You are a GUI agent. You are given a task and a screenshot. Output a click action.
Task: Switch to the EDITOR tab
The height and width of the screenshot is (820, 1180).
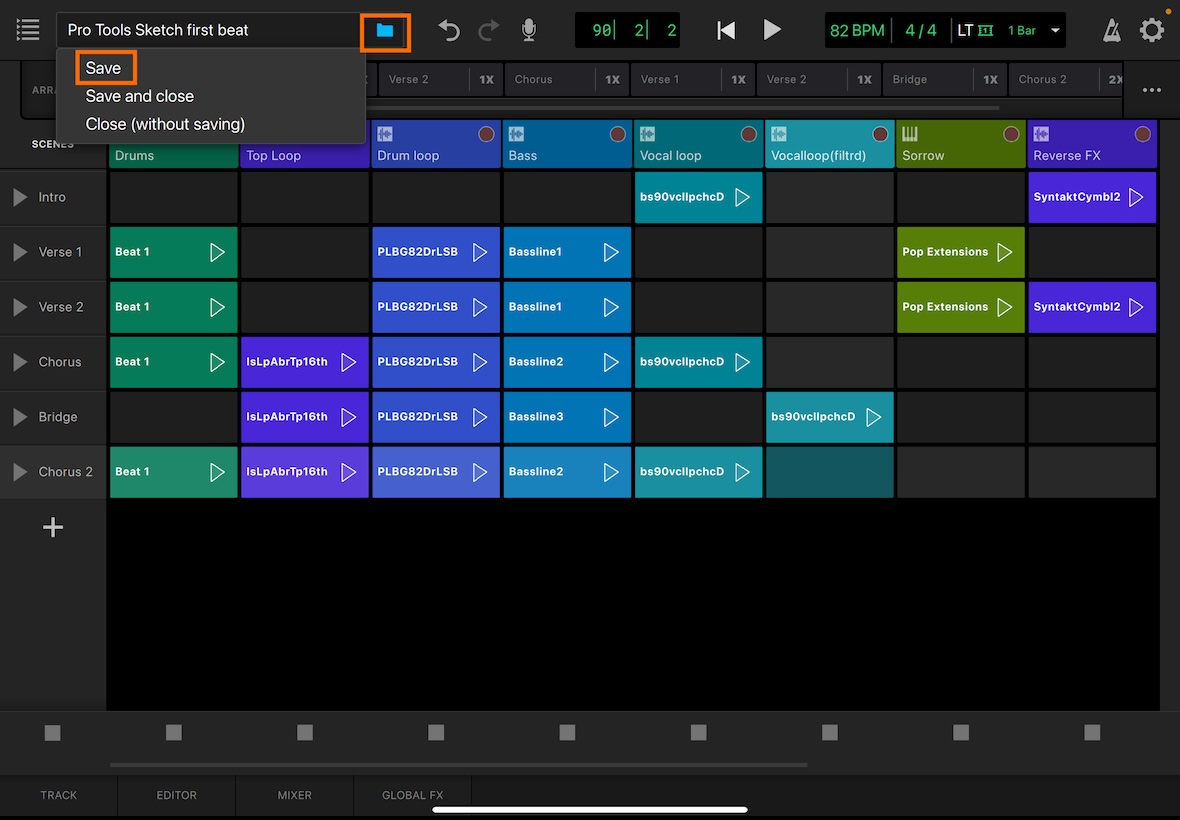(x=177, y=795)
